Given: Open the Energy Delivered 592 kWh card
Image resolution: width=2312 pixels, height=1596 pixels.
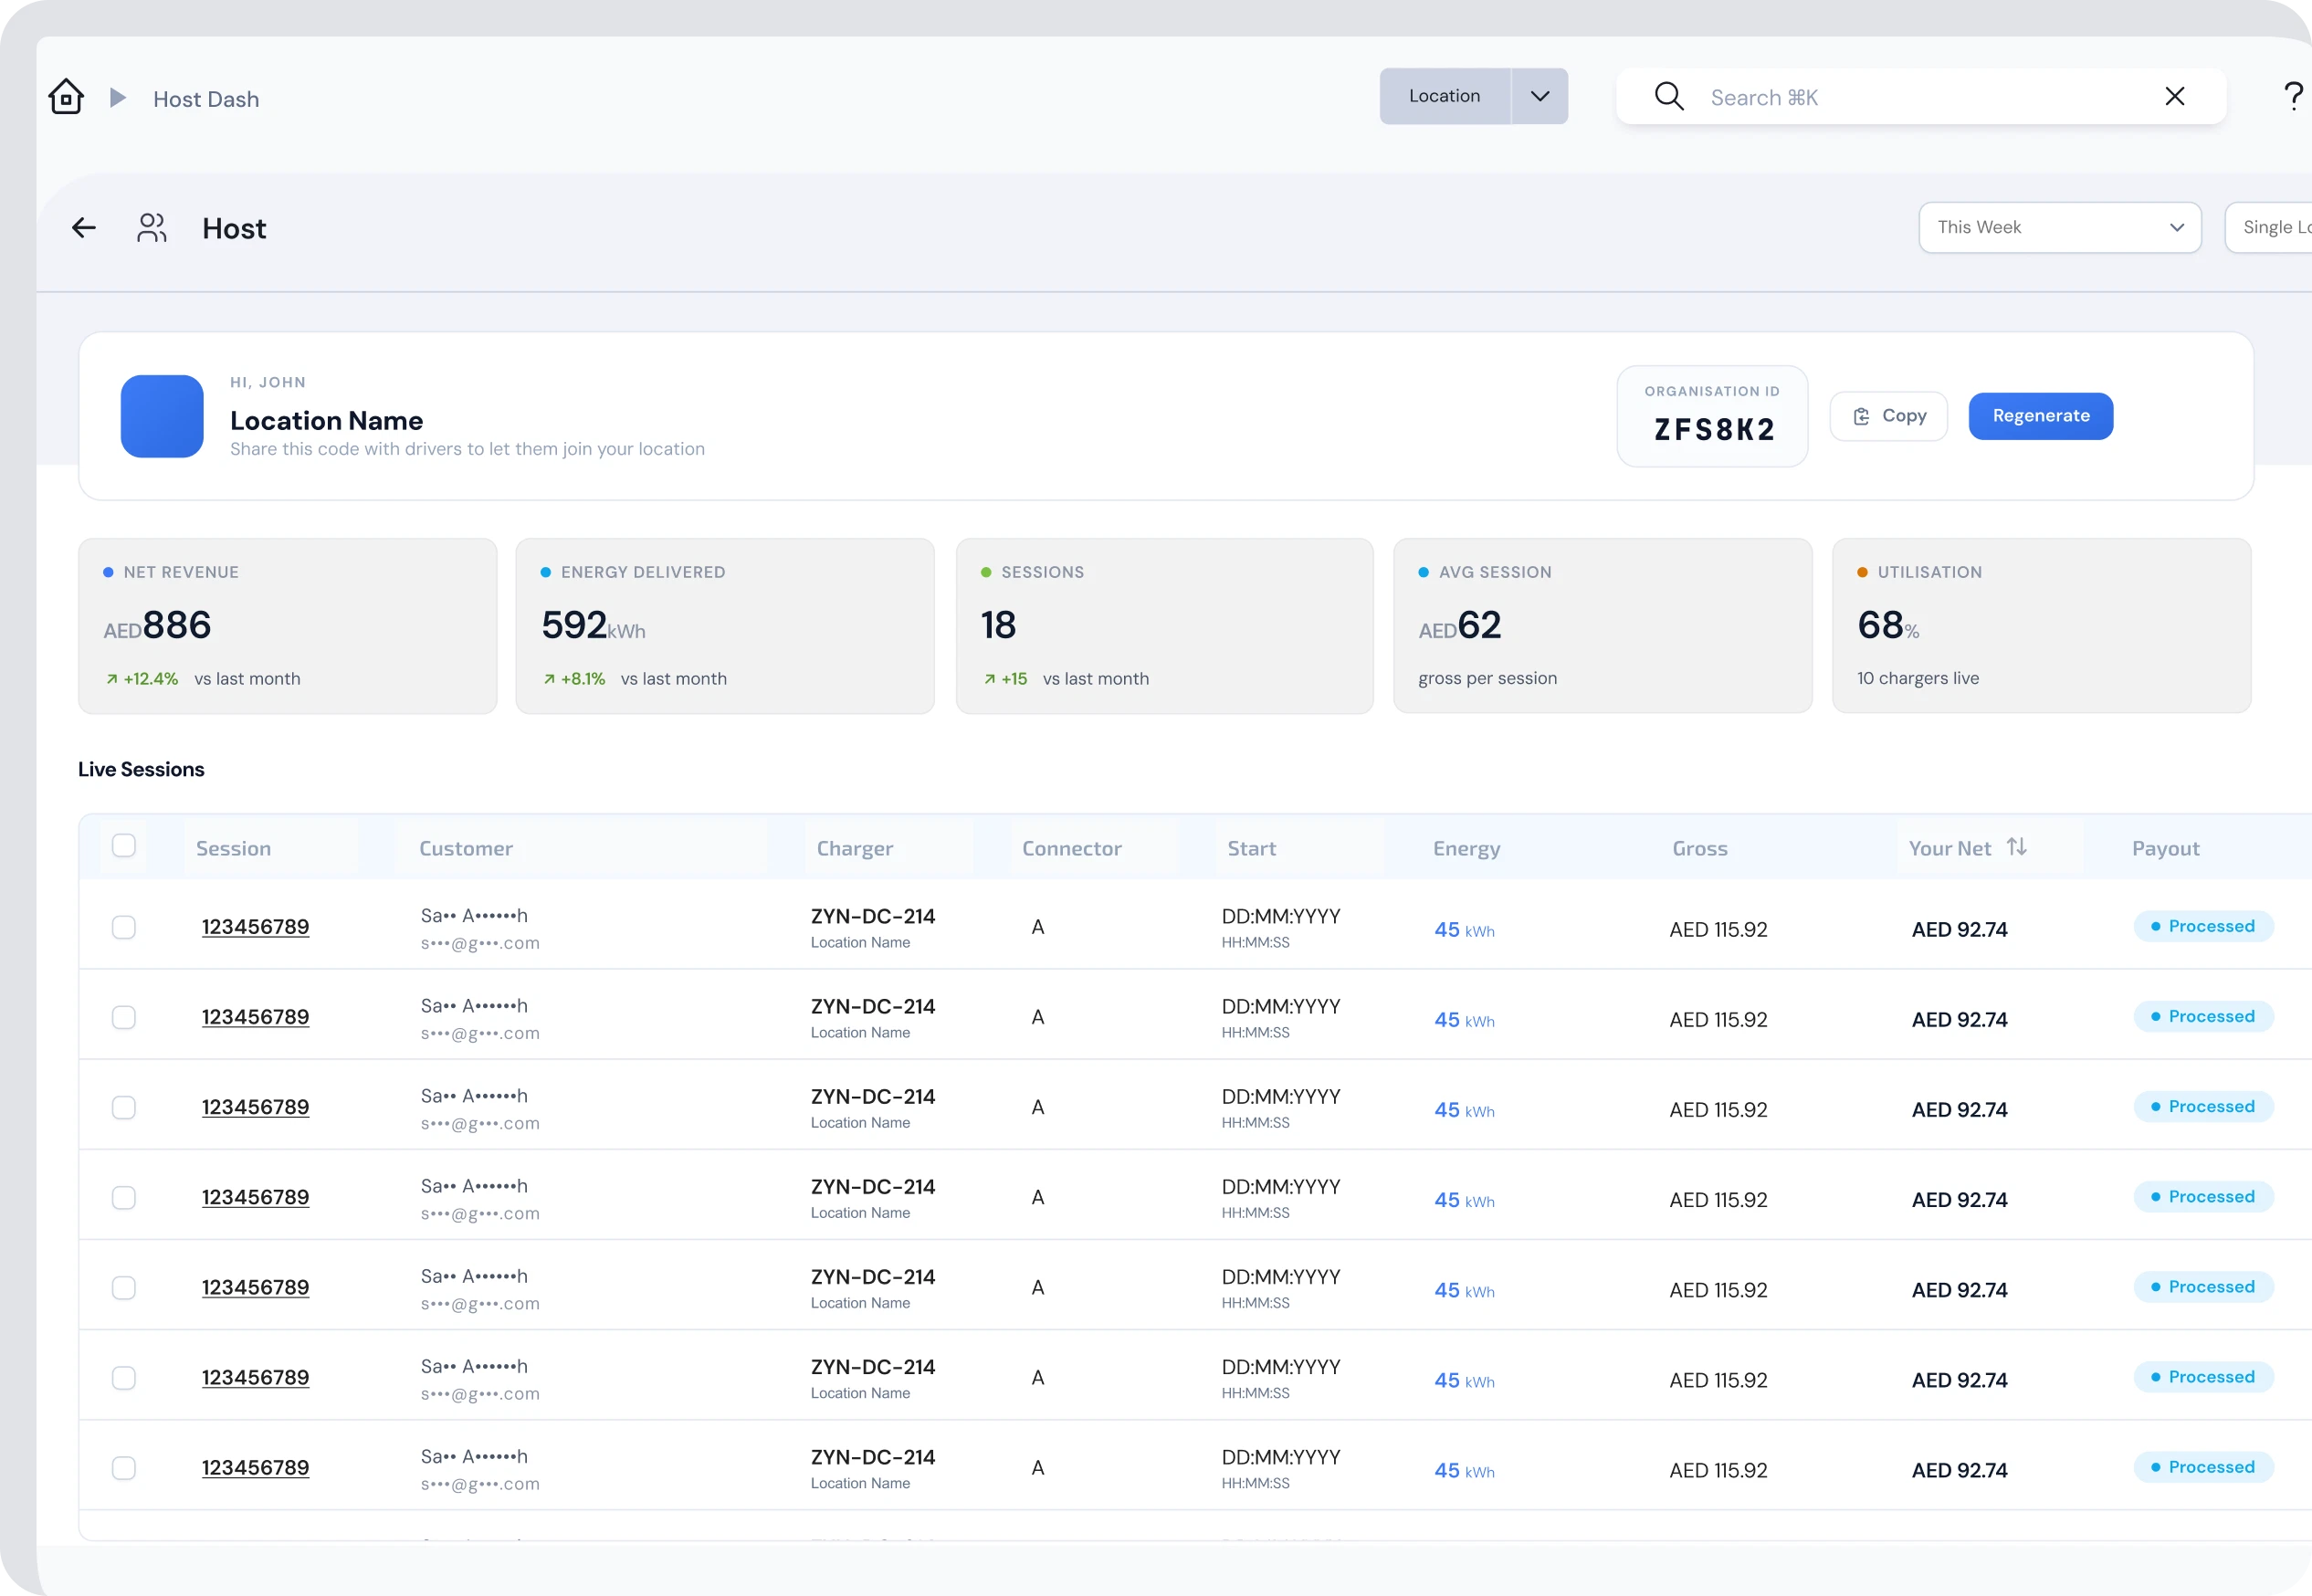Looking at the screenshot, I should pos(725,626).
